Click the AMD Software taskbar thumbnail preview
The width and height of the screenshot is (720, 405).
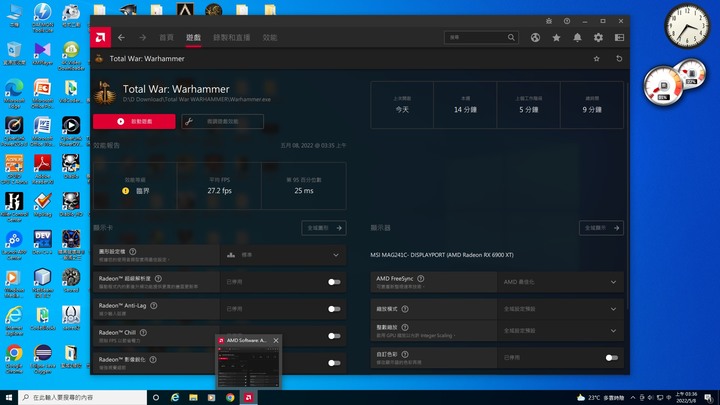(x=248, y=367)
